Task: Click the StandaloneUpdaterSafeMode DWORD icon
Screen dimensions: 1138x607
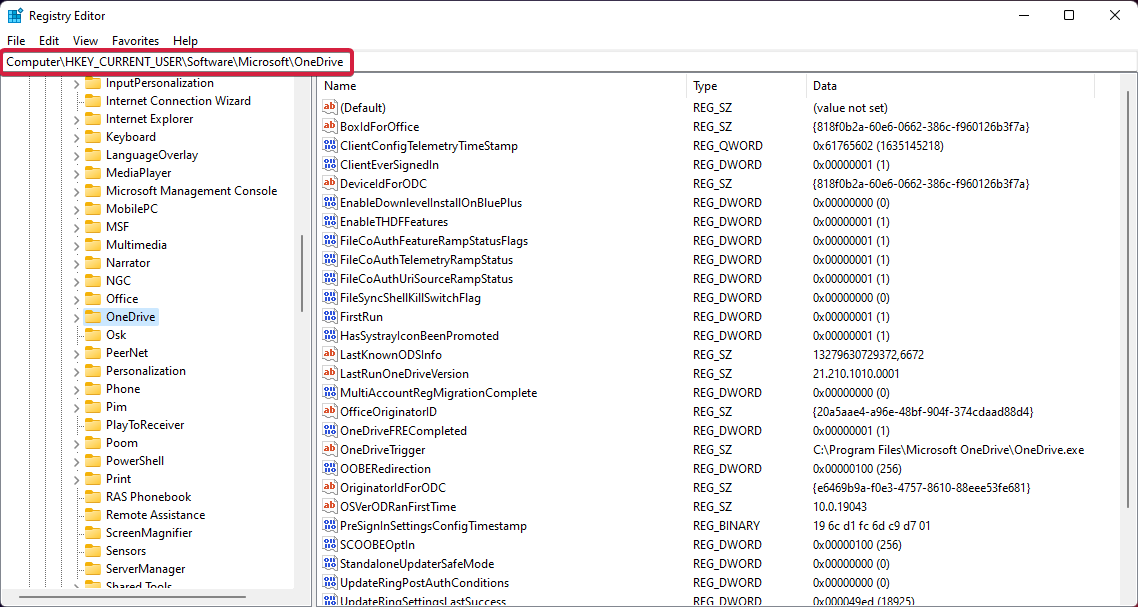Action: pyautogui.click(x=330, y=563)
